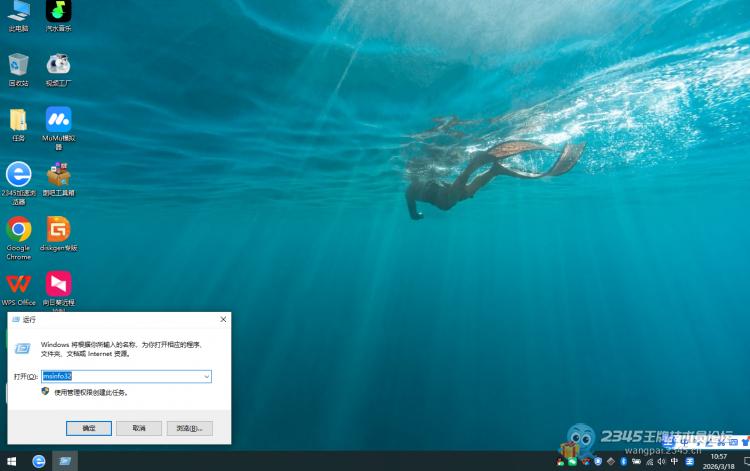This screenshot has height=471, width=750.
Task: Select the 任务 folder on desktop
Action: [x=18, y=120]
